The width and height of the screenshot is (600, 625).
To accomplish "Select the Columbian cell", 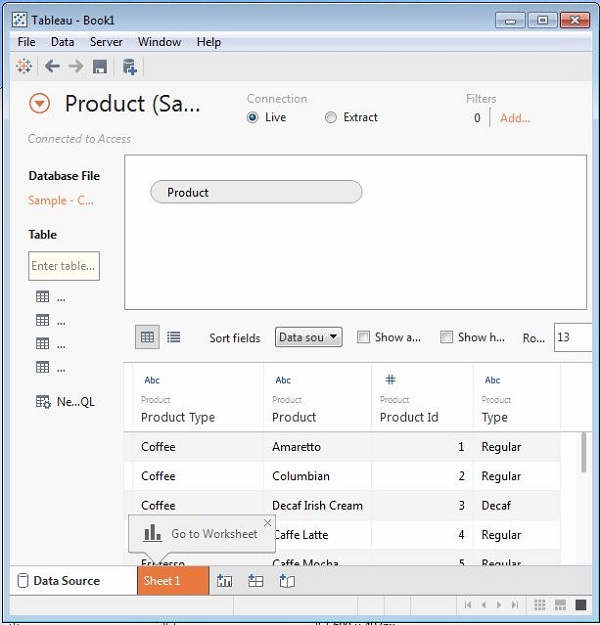I will 317,476.
